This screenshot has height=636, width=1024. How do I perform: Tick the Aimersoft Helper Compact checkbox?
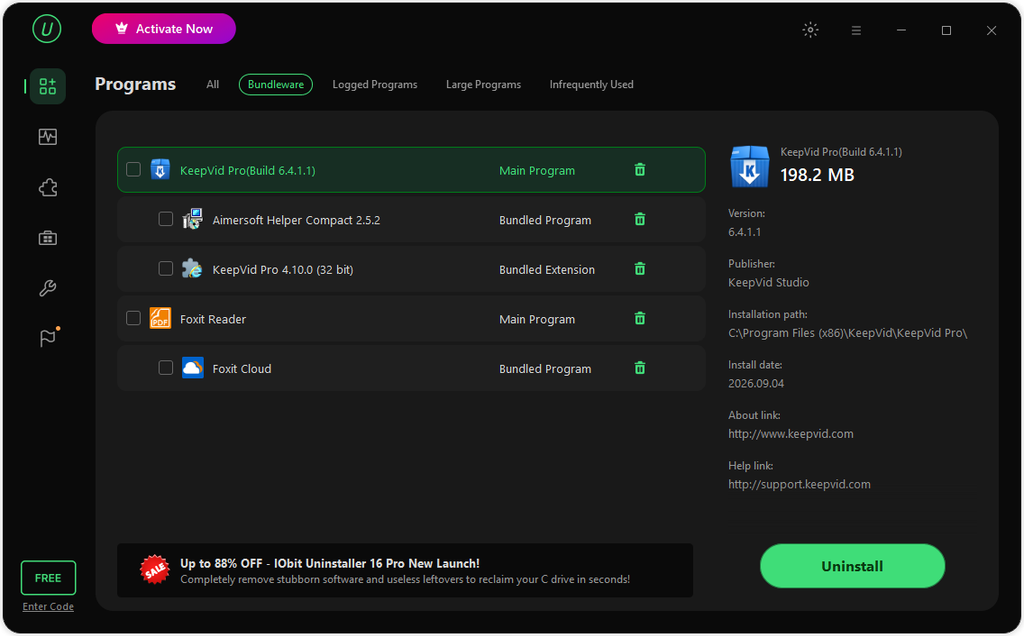click(166, 219)
